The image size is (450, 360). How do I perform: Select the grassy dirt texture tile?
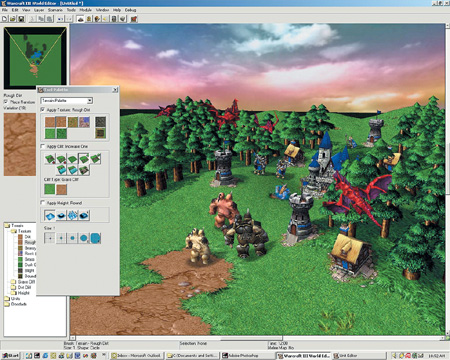[73, 122]
